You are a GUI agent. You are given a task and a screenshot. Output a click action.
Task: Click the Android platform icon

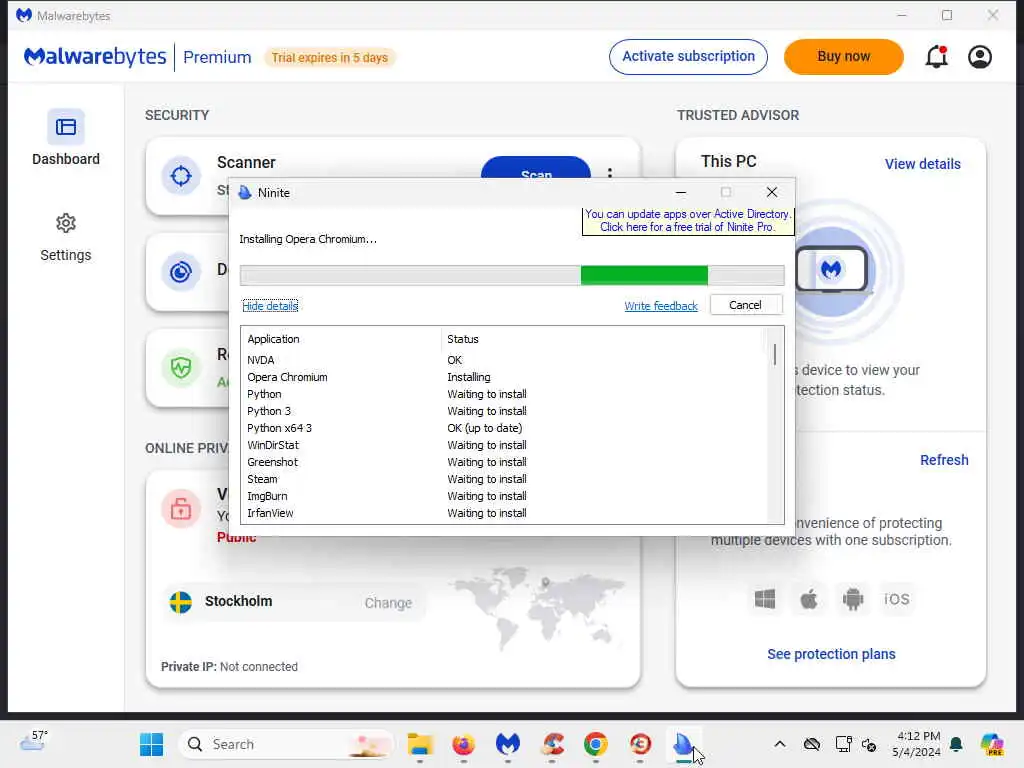[853, 599]
